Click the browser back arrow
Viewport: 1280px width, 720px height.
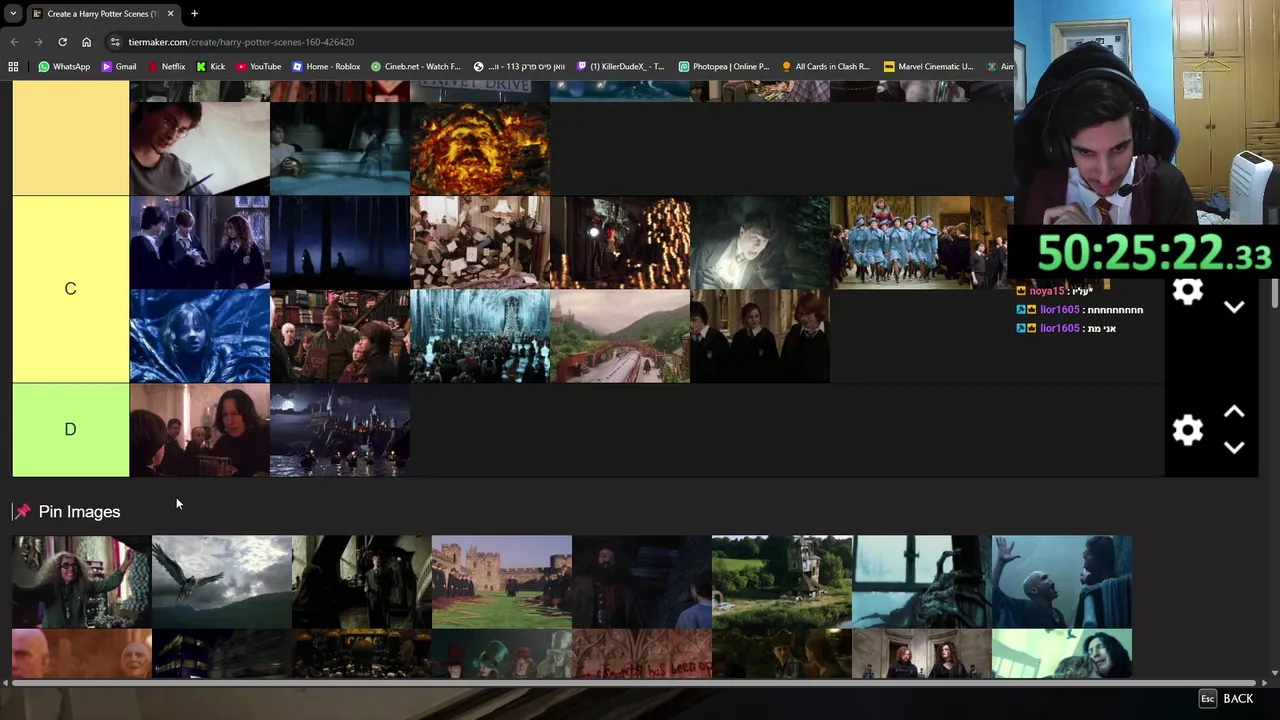14,42
